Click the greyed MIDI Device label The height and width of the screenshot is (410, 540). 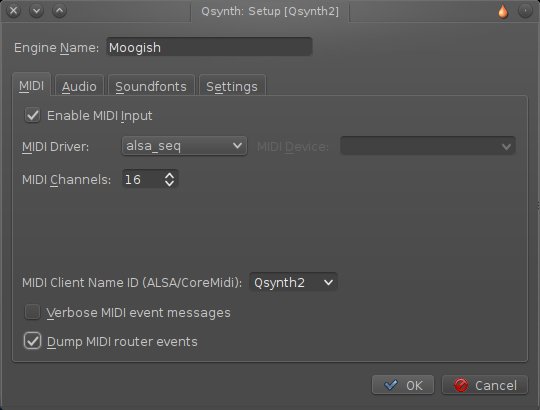pyautogui.click(x=293, y=147)
